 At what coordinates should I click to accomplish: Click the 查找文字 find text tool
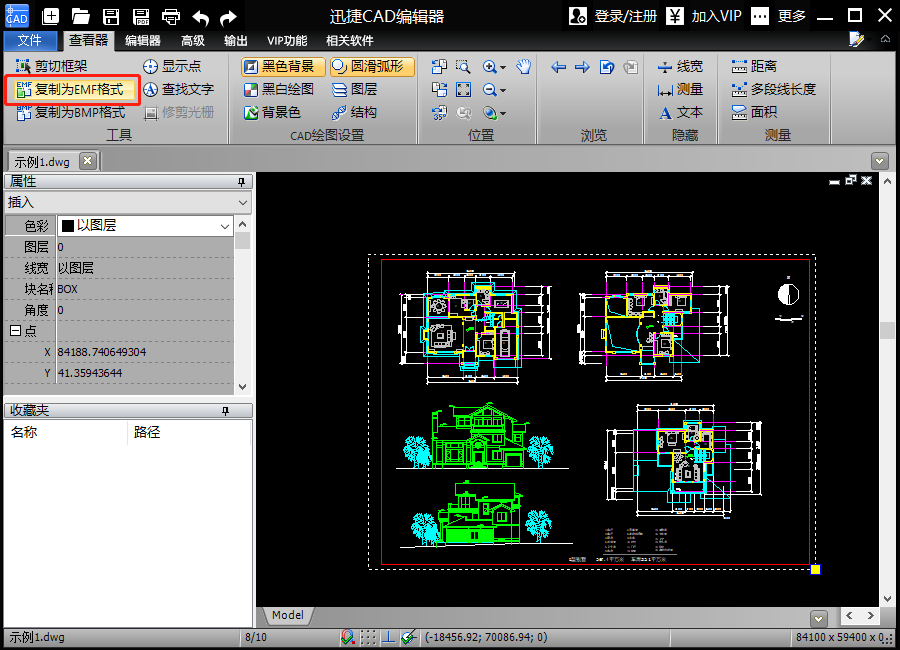pyautogui.click(x=178, y=89)
